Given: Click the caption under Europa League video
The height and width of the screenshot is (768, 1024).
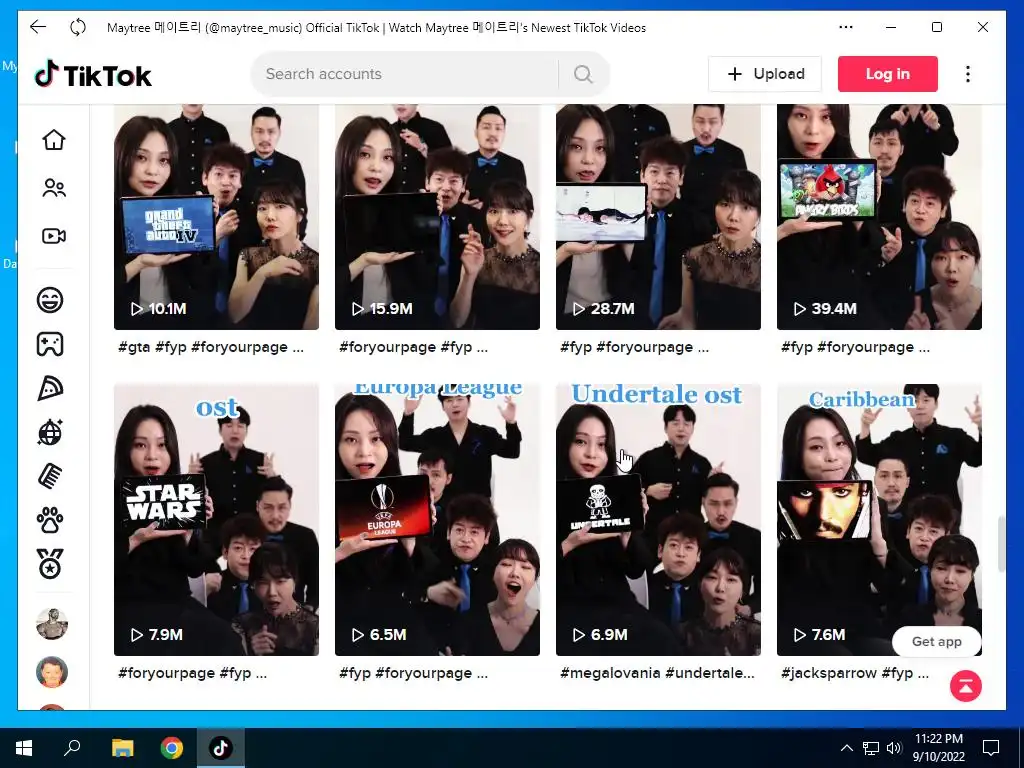Looking at the screenshot, I should [413, 673].
